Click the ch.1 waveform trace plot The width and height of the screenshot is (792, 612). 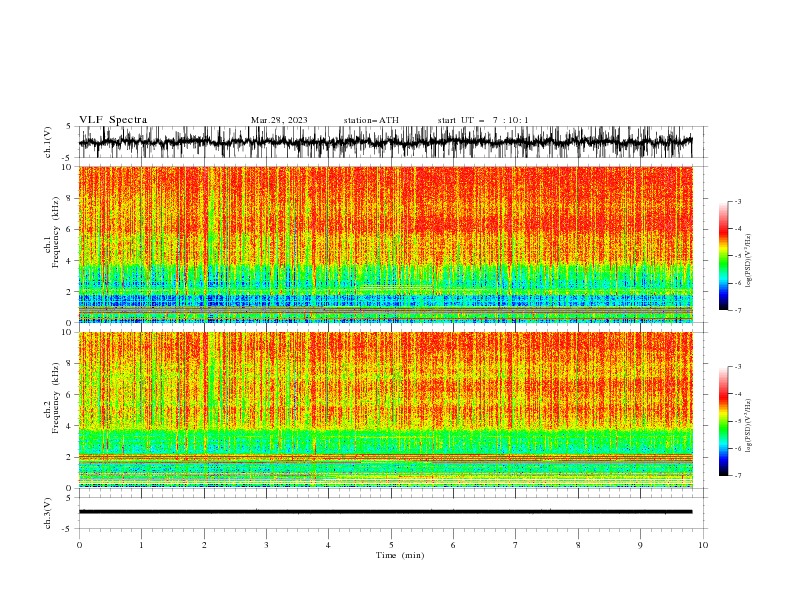pyautogui.click(x=385, y=142)
